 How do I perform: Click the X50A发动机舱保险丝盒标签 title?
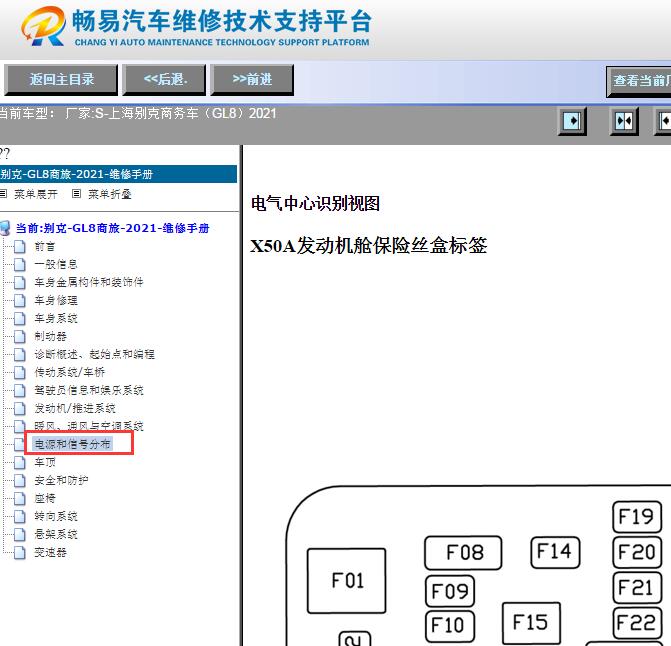(x=368, y=246)
